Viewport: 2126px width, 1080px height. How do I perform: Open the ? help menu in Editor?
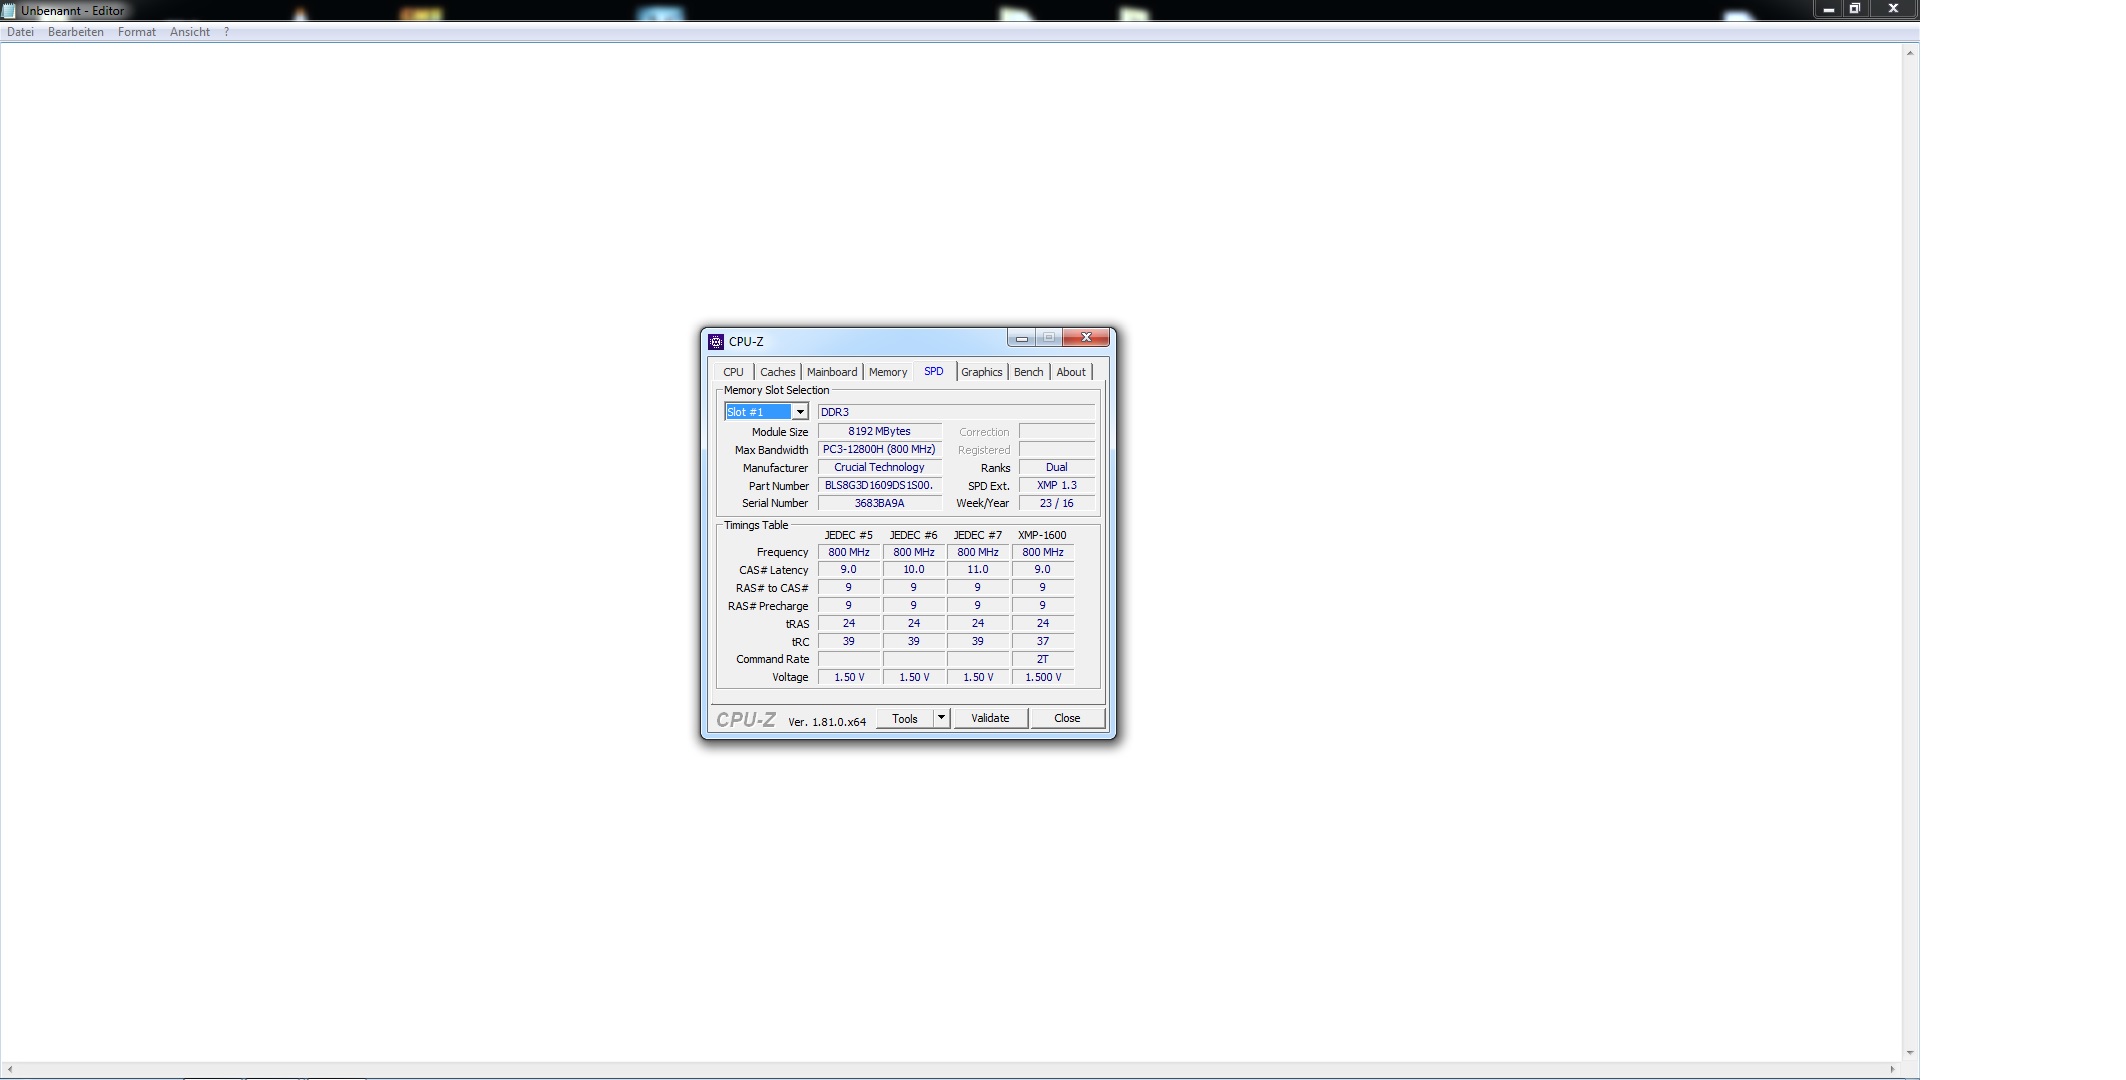pos(227,32)
